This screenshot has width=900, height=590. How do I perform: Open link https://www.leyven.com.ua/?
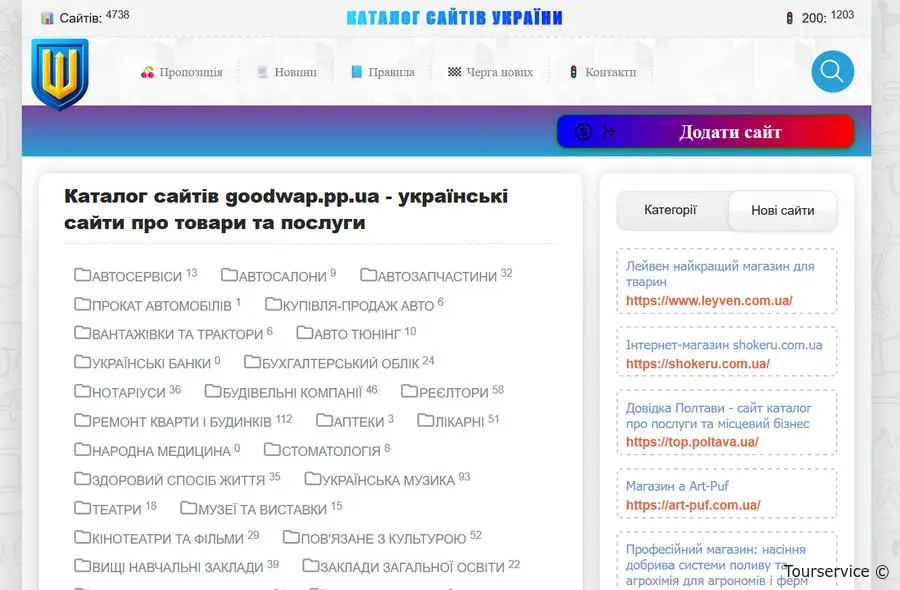pos(709,301)
